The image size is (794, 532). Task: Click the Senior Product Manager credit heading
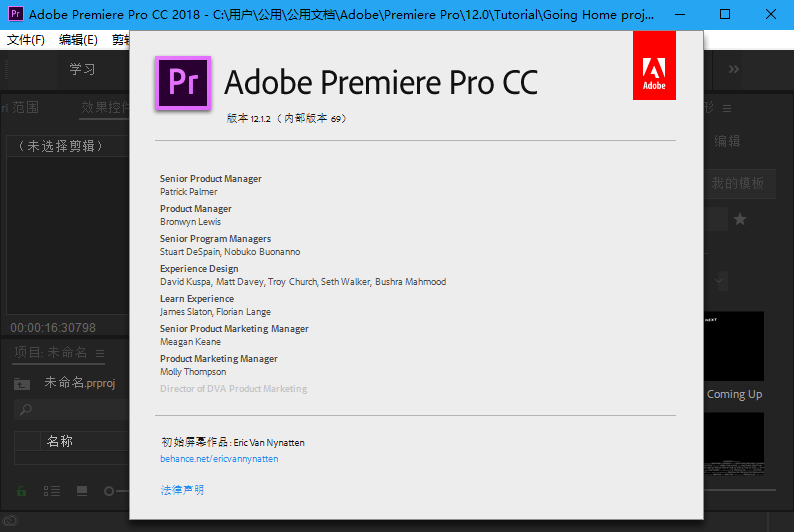point(211,179)
